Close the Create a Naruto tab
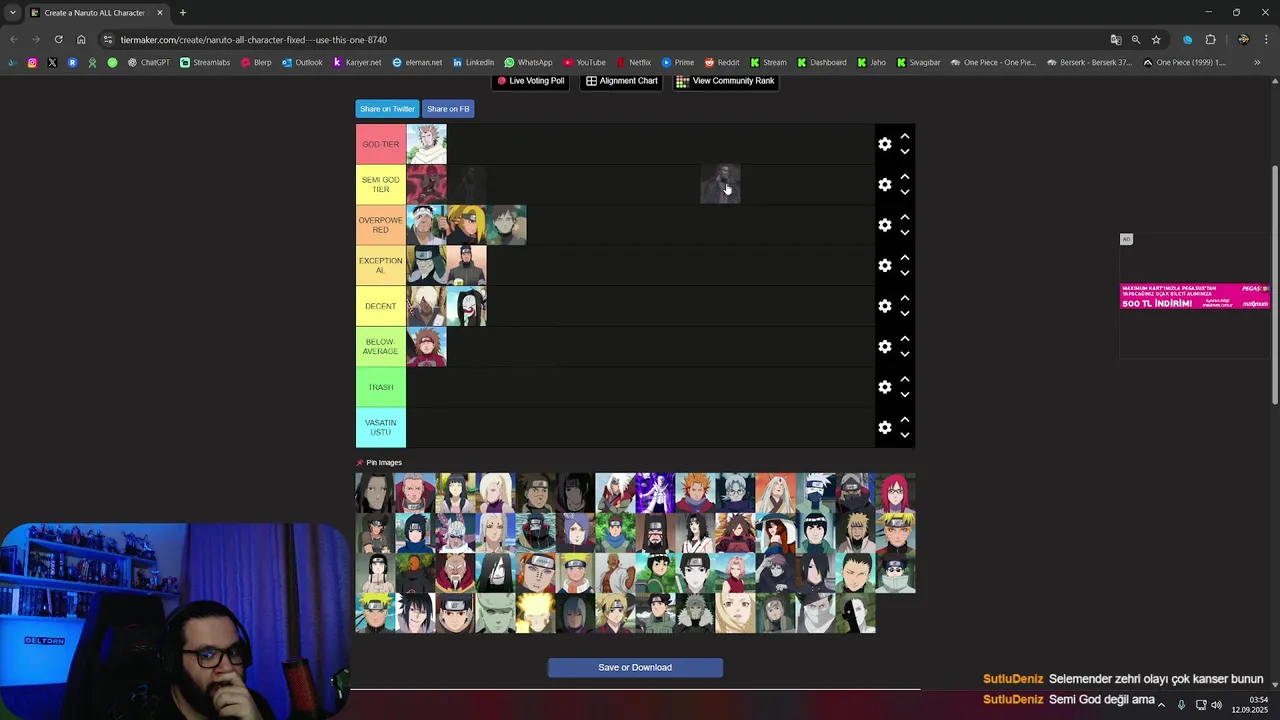The image size is (1280, 720). click(x=159, y=13)
